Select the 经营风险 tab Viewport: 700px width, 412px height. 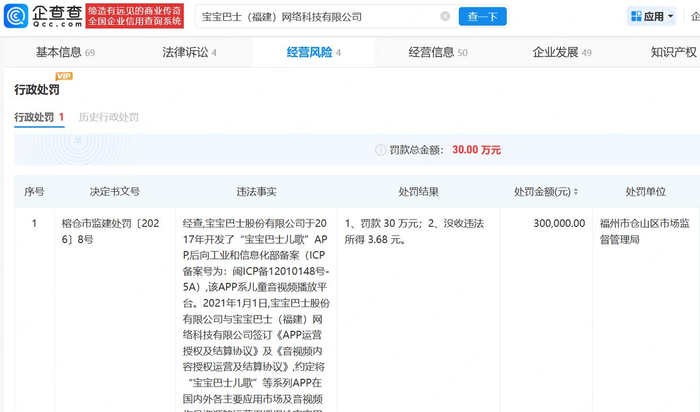click(313, 52)
